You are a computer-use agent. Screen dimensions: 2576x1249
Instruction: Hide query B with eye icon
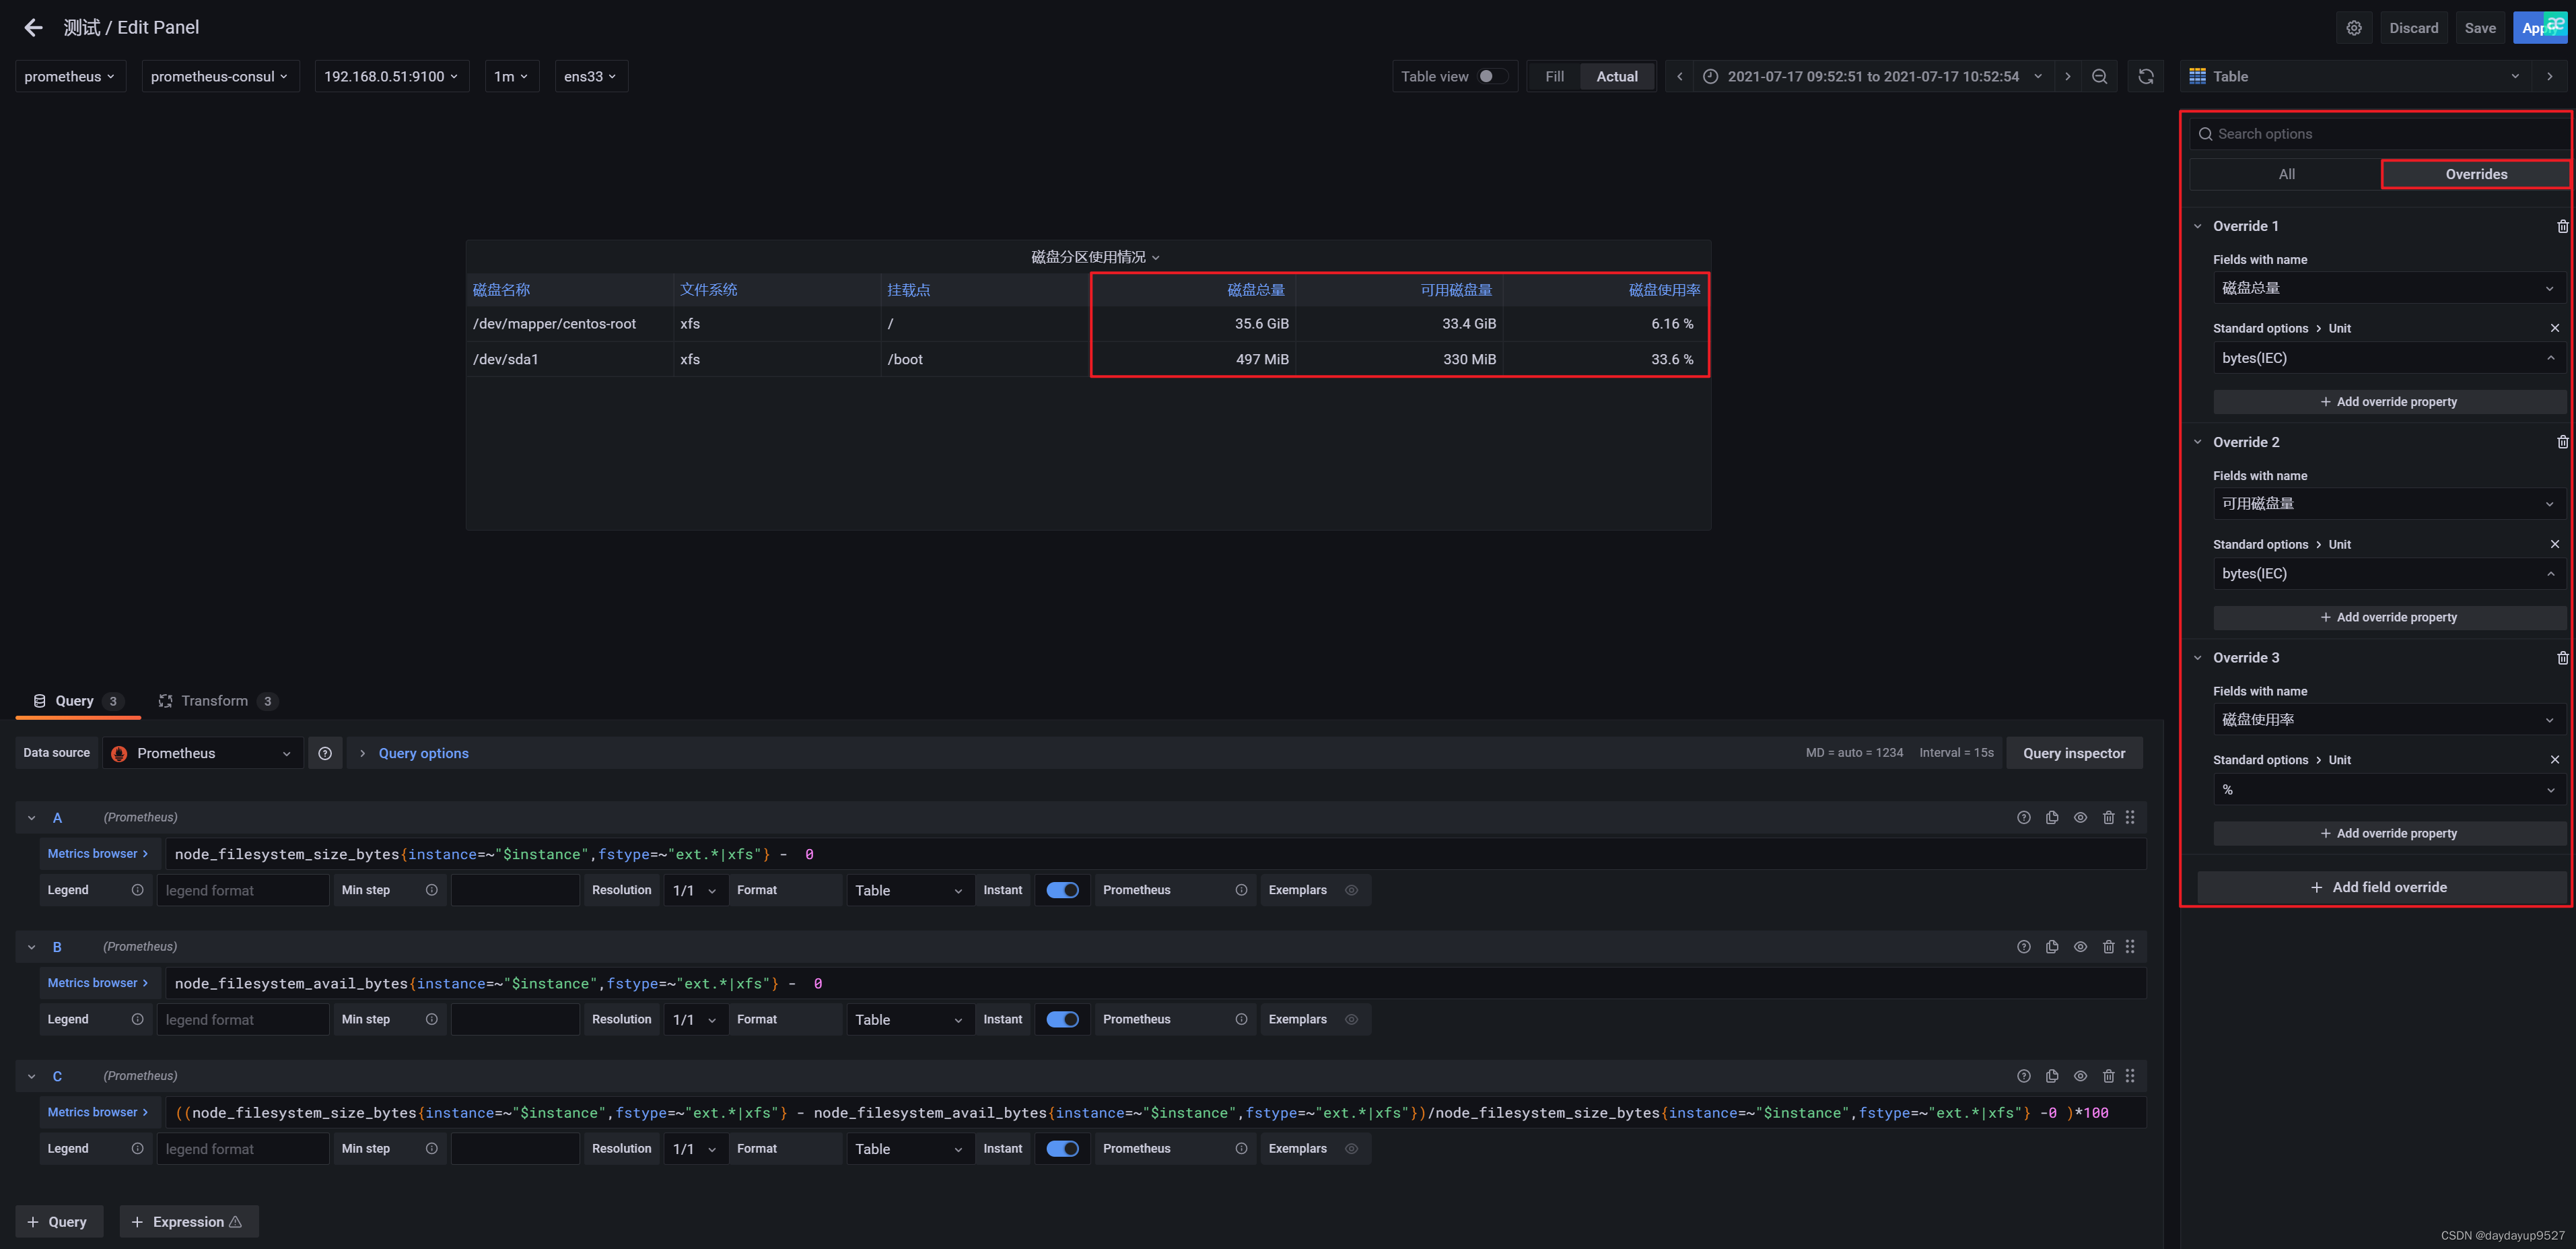point(2080,947)
